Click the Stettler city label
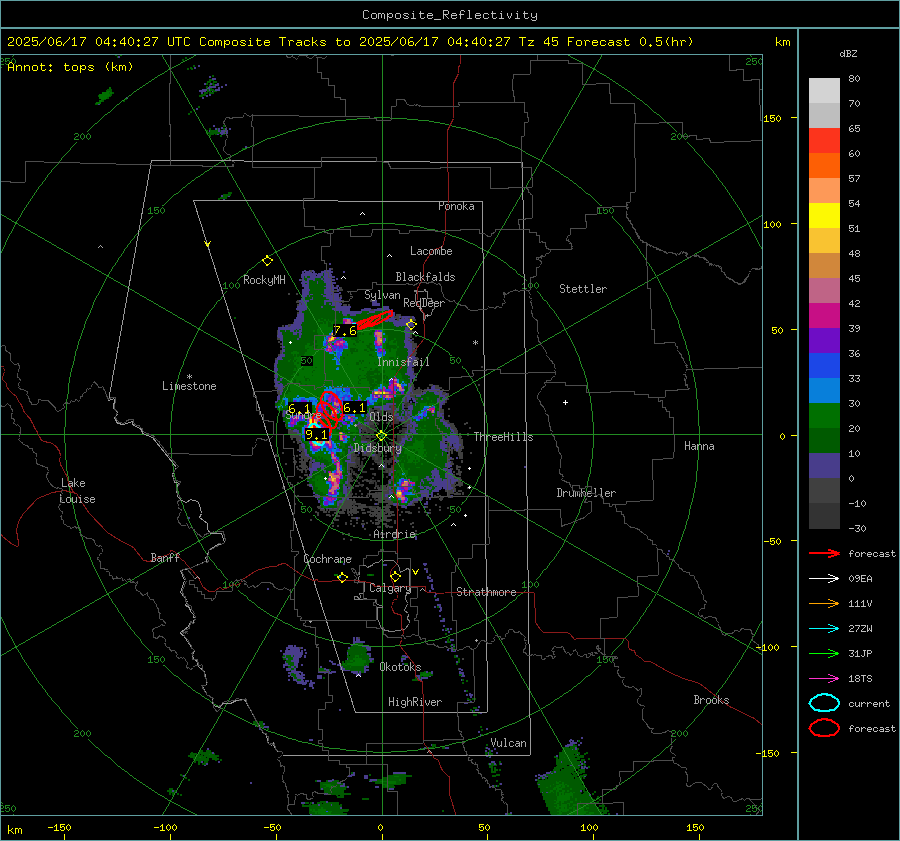The image size is (900, 841). tap(583, 289)
